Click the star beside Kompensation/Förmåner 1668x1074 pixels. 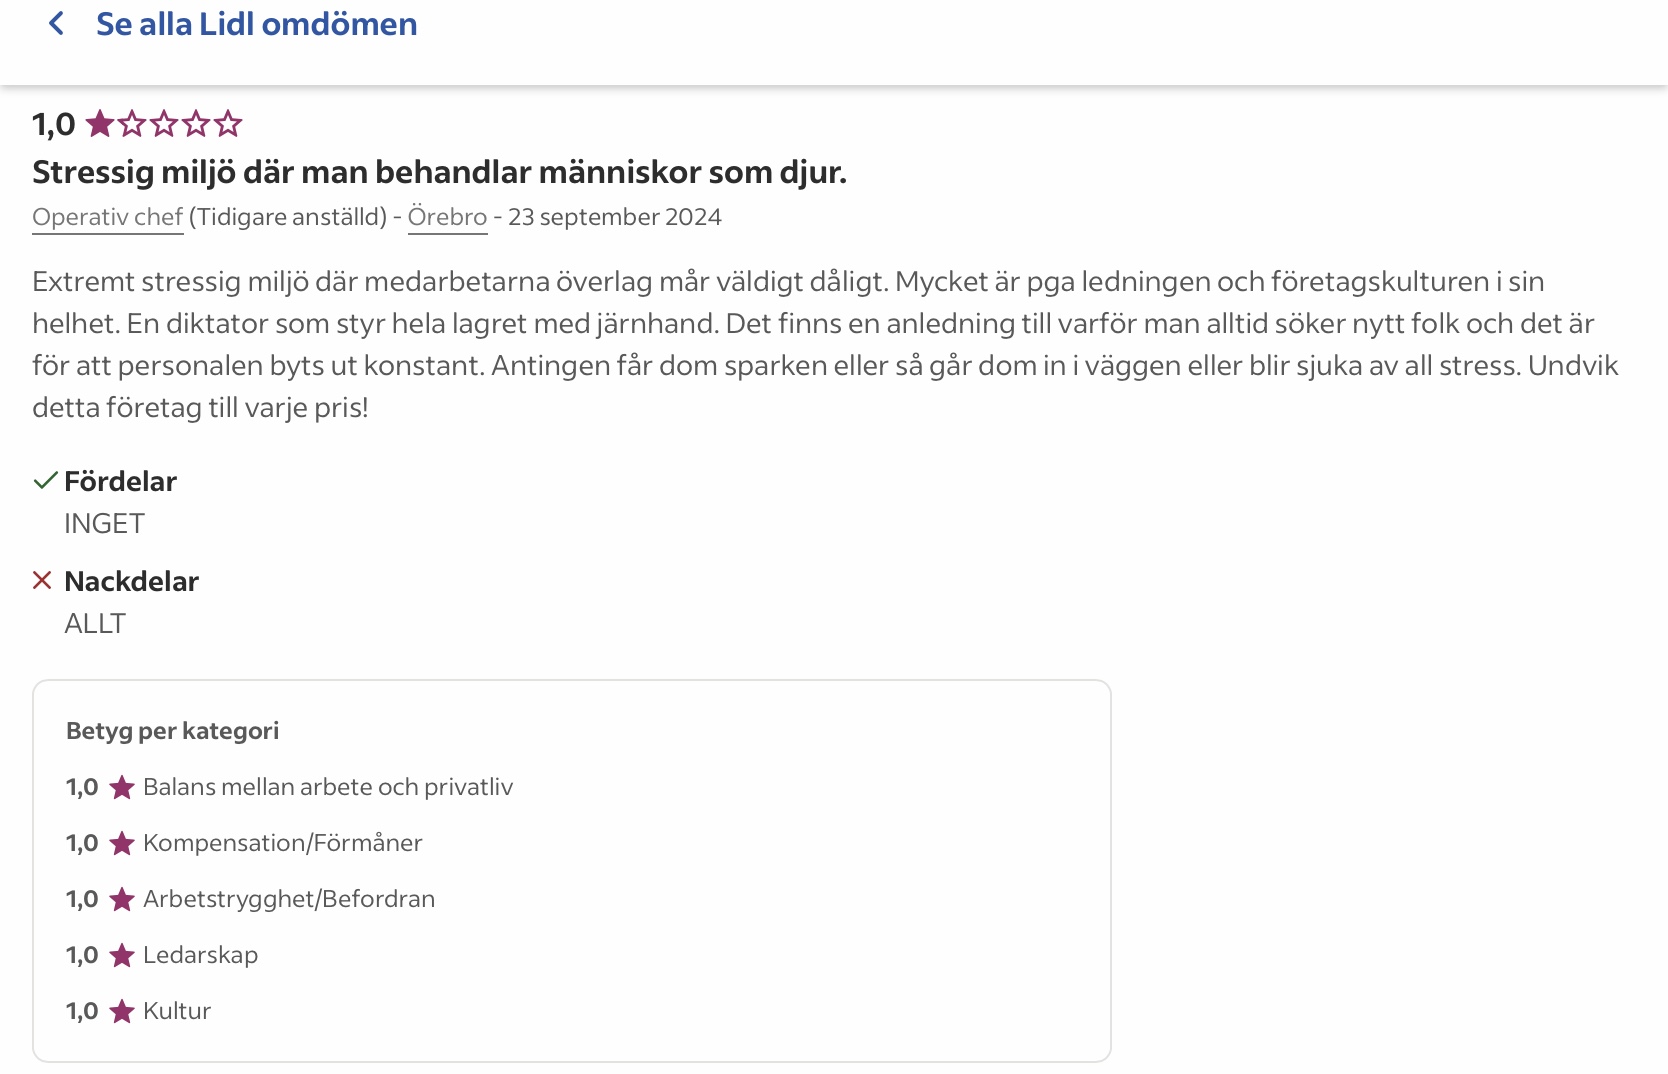[122, 844]
